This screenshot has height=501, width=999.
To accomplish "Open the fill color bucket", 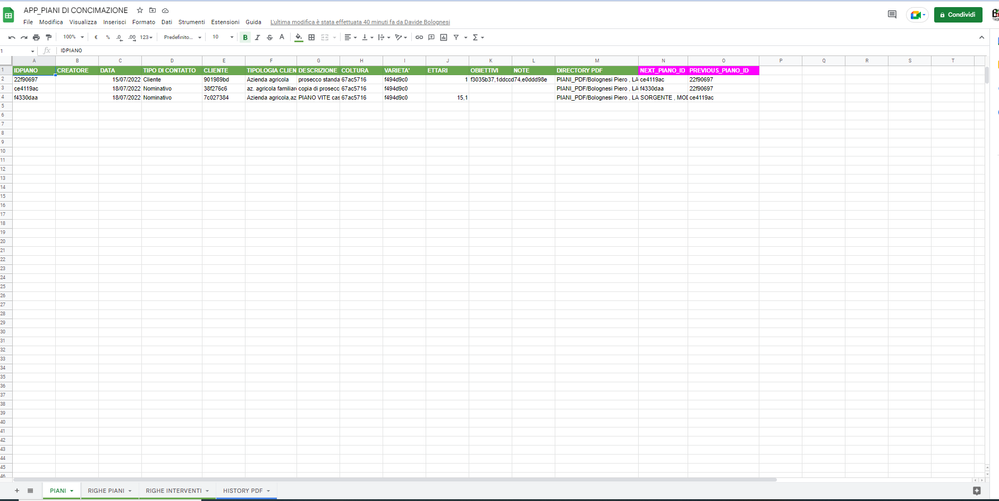I will (299, 38).
